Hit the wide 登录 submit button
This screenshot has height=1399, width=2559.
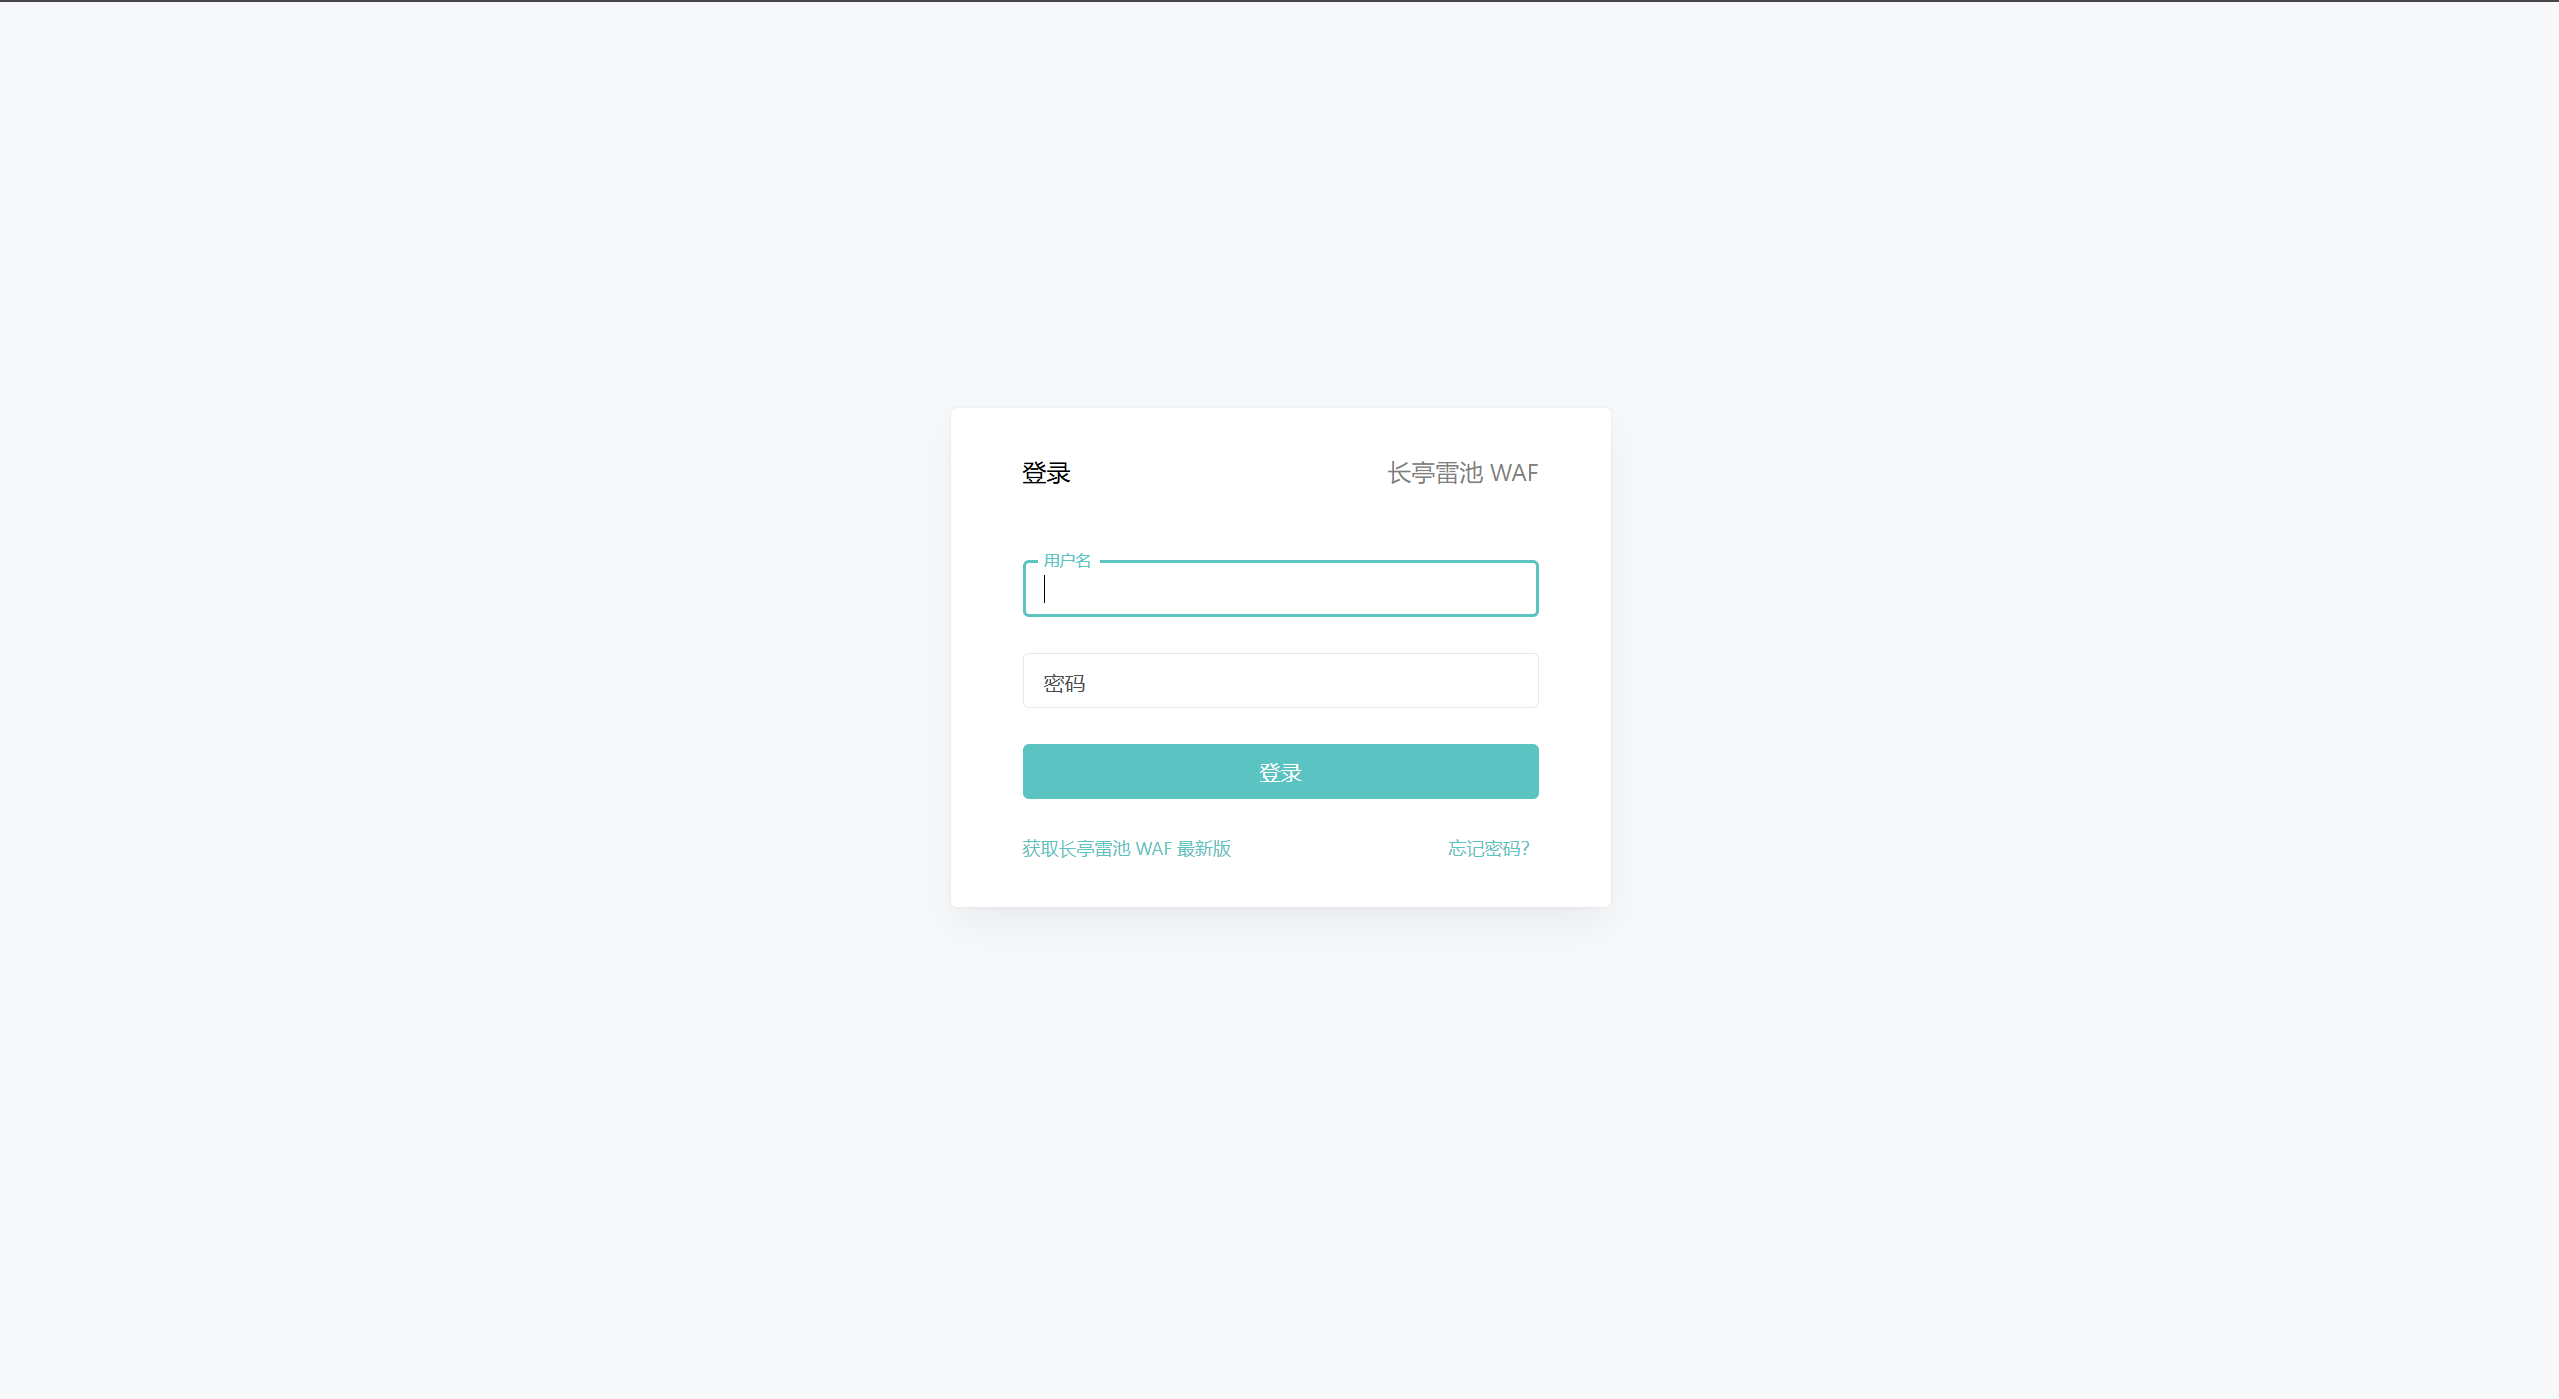[1280, 772]
